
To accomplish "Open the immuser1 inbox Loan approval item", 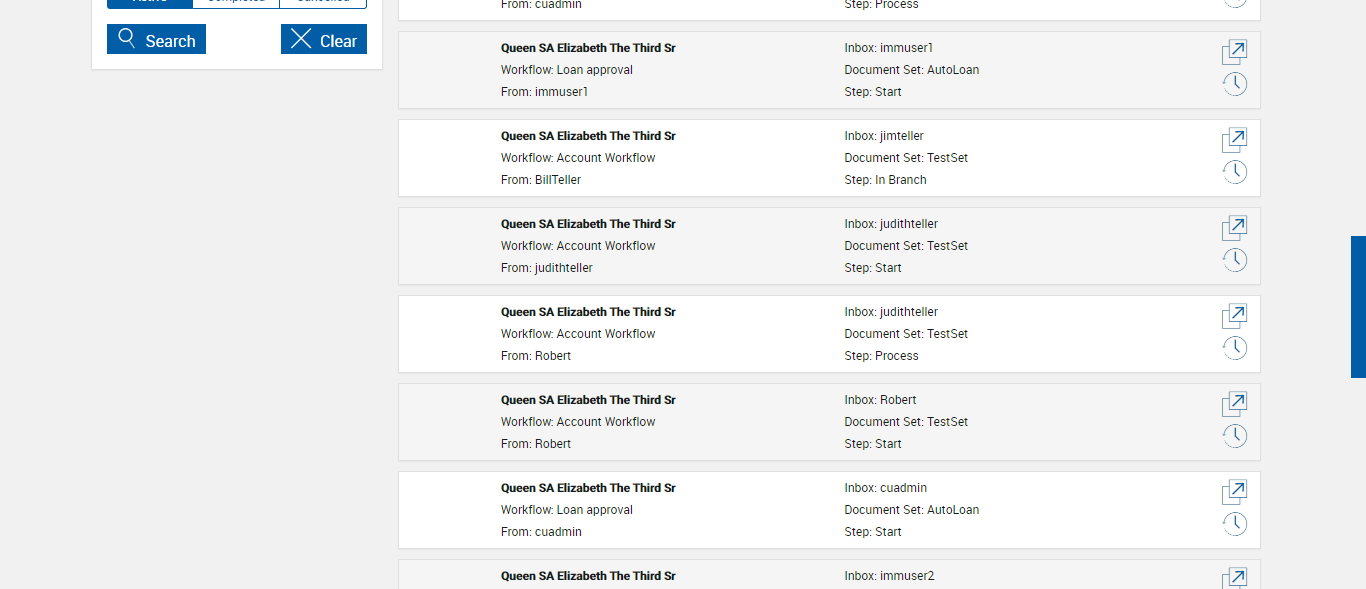I will pos(1234,52).
